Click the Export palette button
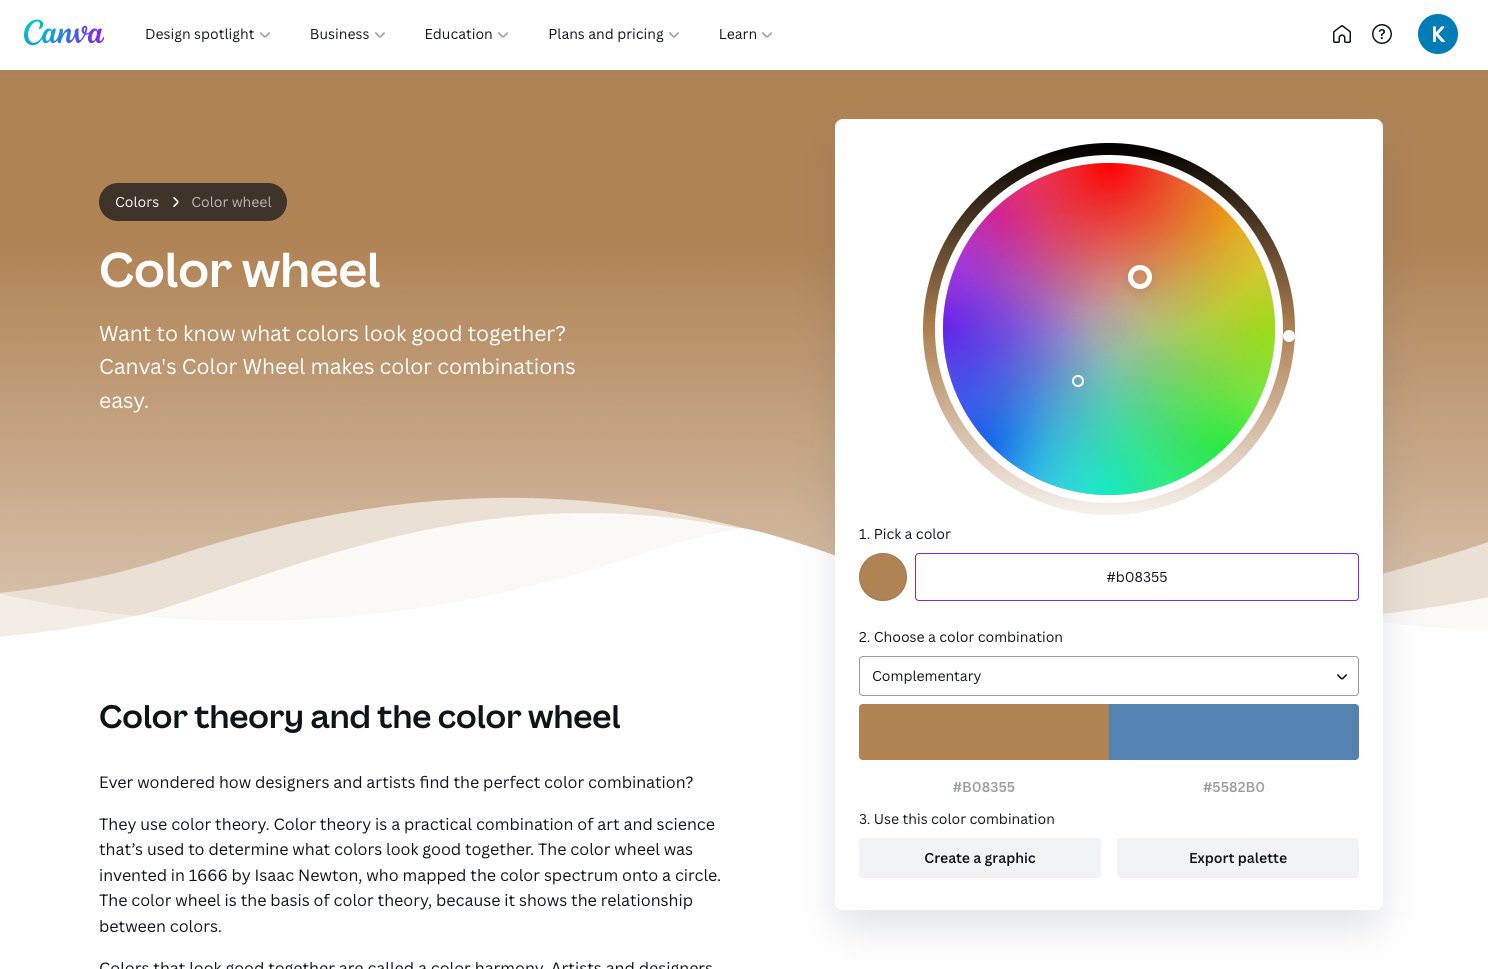1488x969 pixels. 1237,858
